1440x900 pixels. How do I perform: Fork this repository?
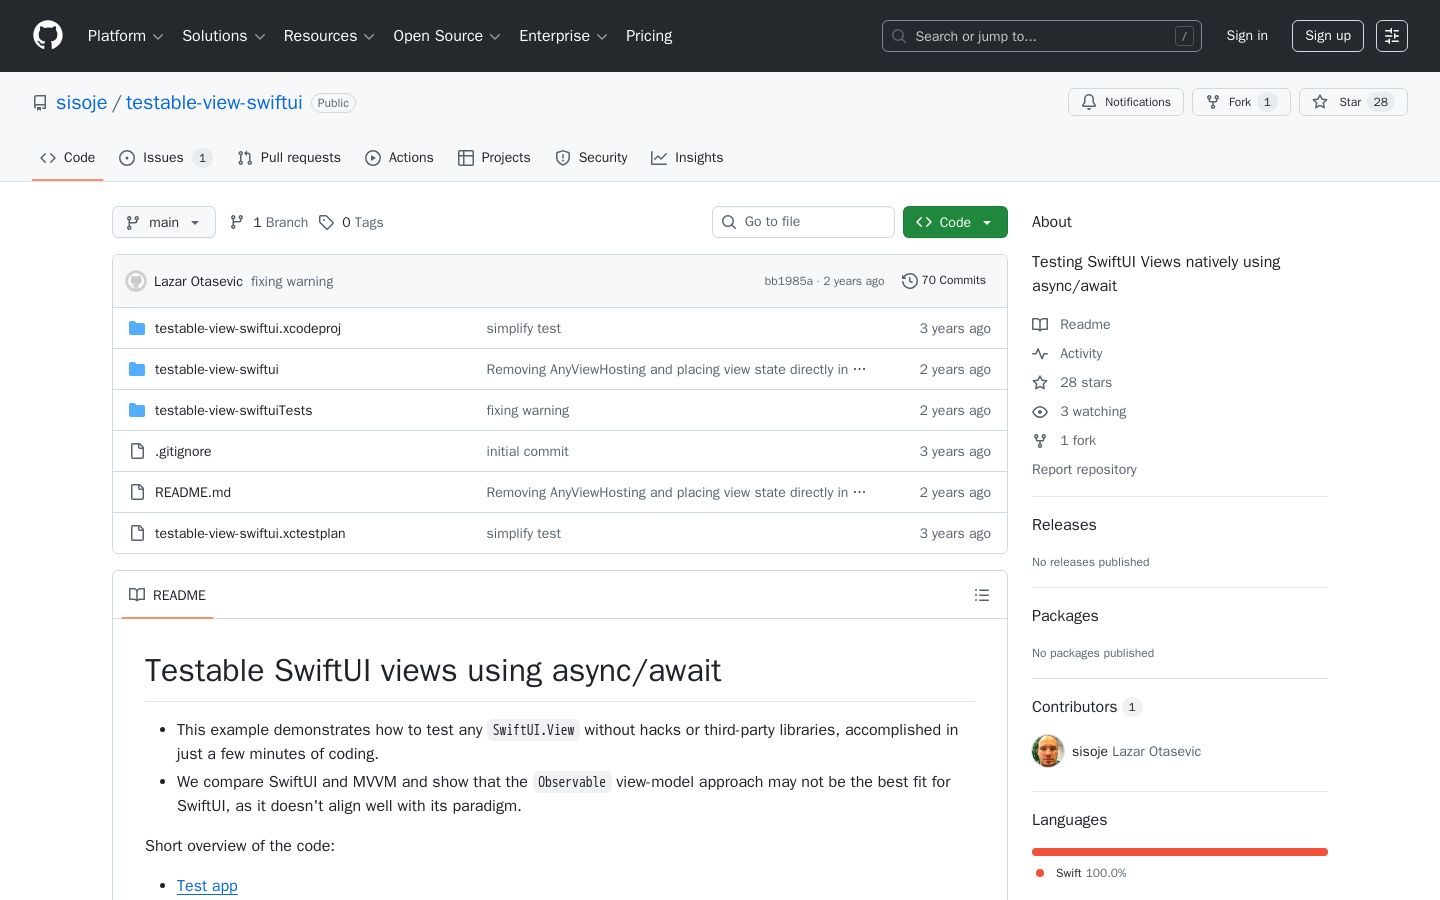click(1241, 102)
